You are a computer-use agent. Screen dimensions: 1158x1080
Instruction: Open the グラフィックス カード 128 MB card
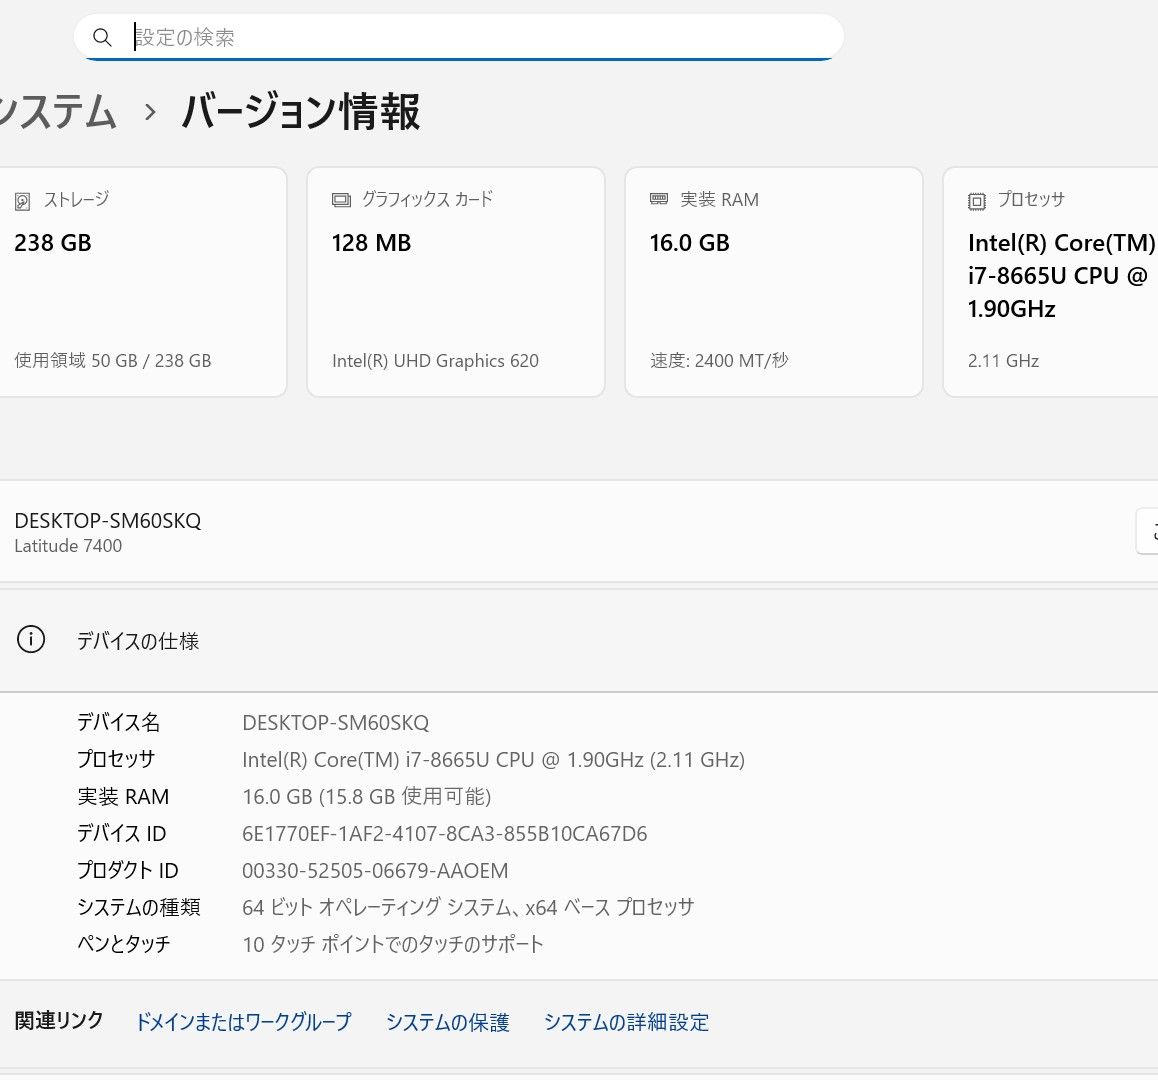[455, 282]
